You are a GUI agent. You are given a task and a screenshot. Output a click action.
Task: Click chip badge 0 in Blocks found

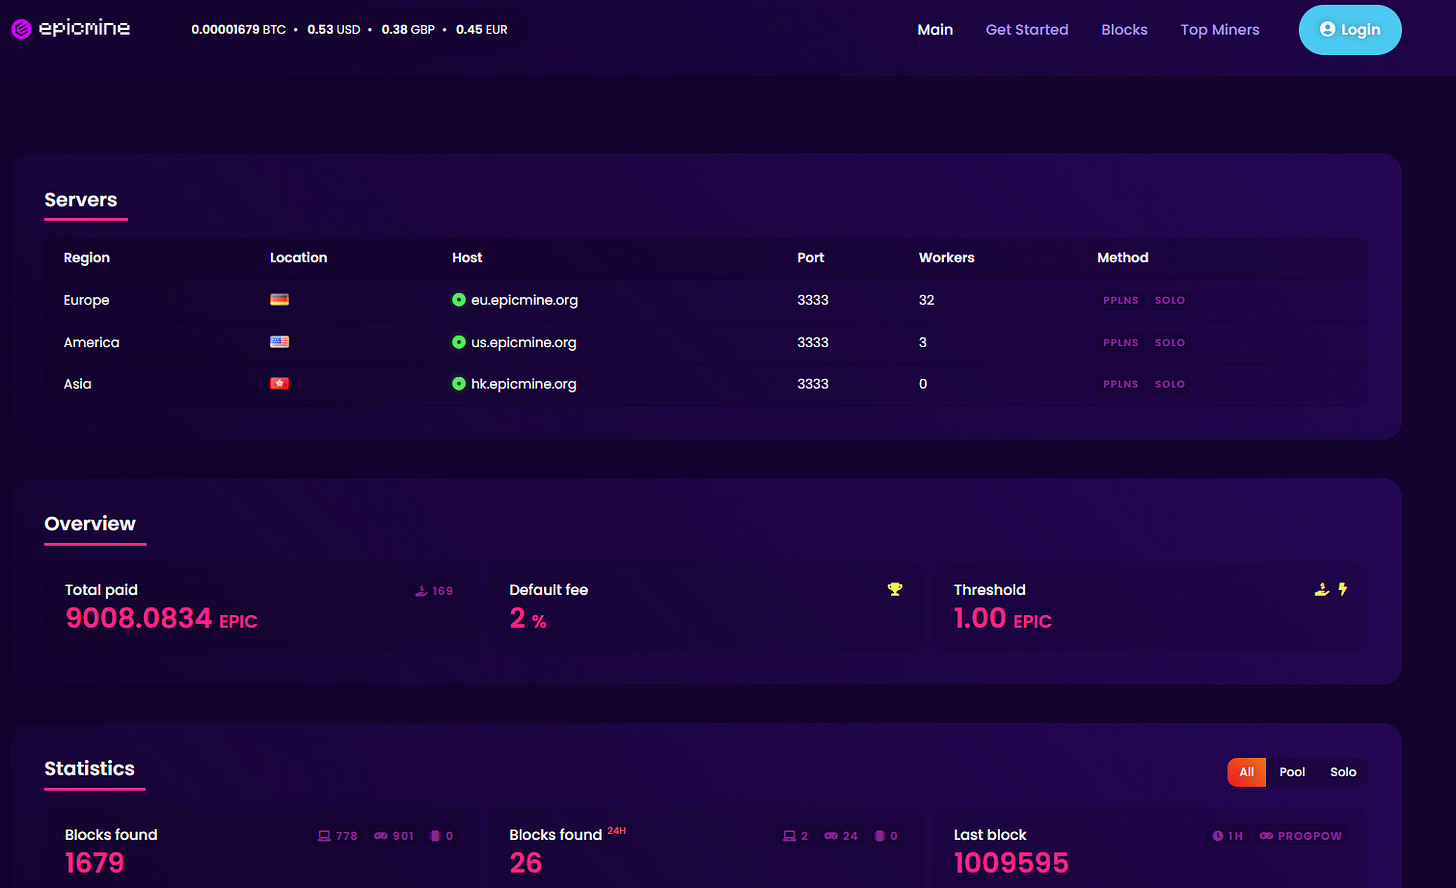(x=441, y=836)
